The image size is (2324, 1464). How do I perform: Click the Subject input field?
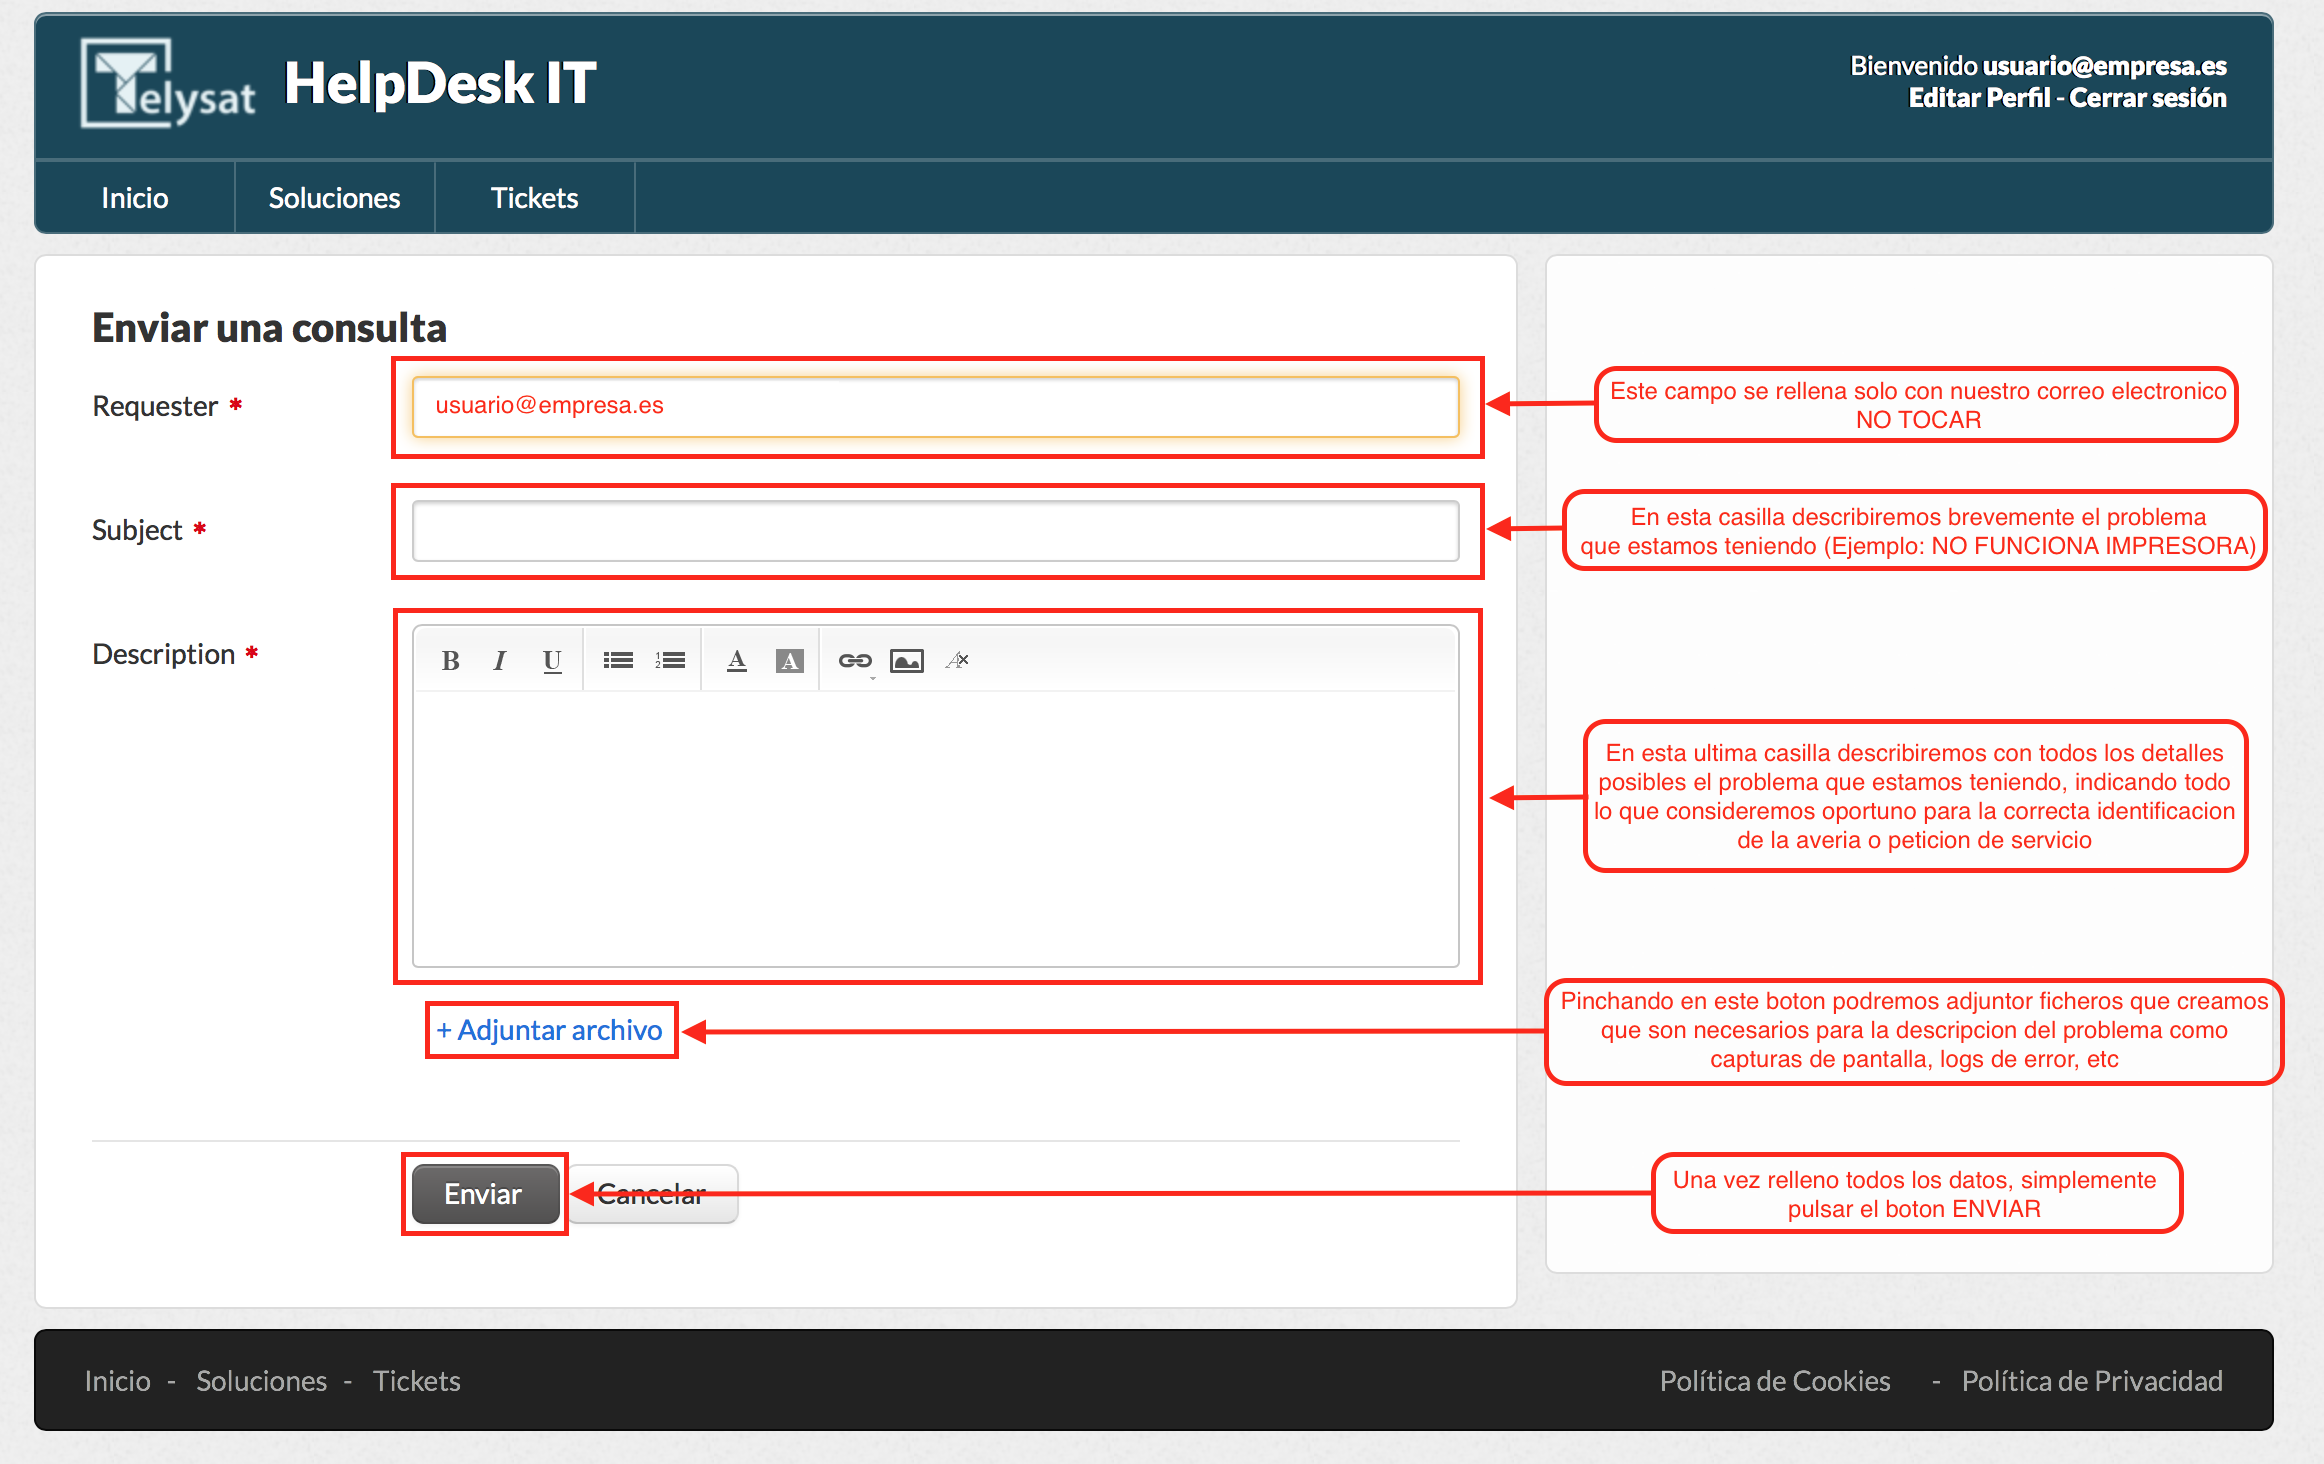point(935,531)
